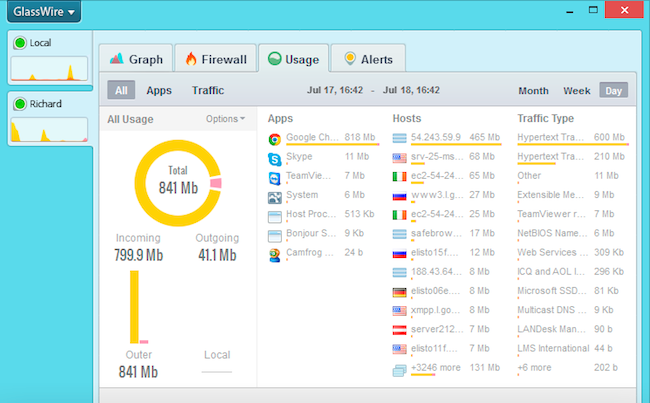Screen dimensions: 650x403
Task: Click the green status indicator for Local
Action: [x=19, y=43]
